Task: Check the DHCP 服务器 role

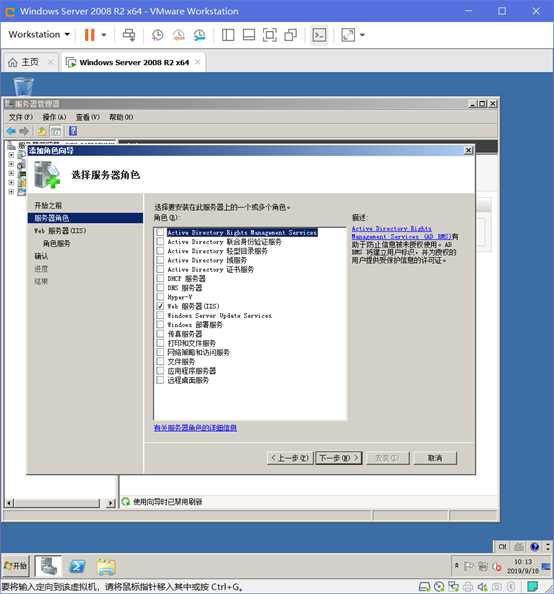Action: pyautogui.click(x=160, y=278)
